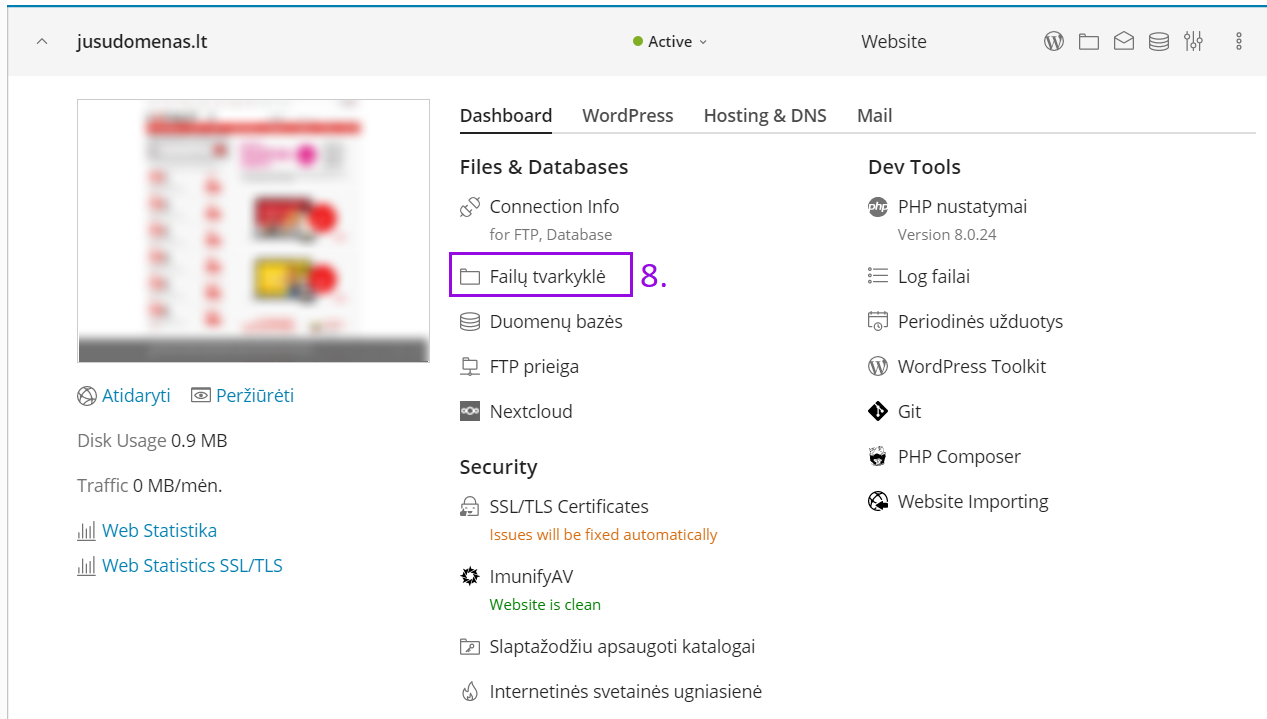This screenshot has height=719, width=1267.
Task: Open SSL/TLS Certificates settings
Action: pos(568,507)
